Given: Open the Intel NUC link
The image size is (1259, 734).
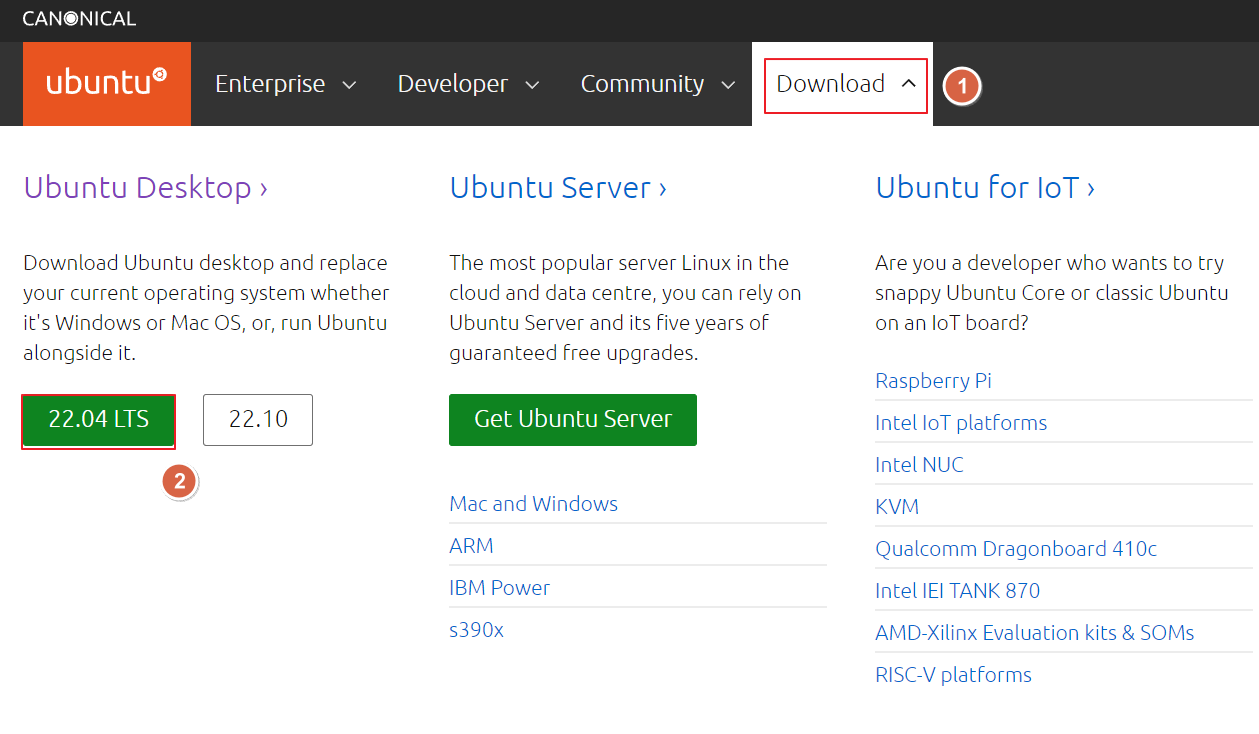Looking at the screenshot, I should (x=920, y=465).
